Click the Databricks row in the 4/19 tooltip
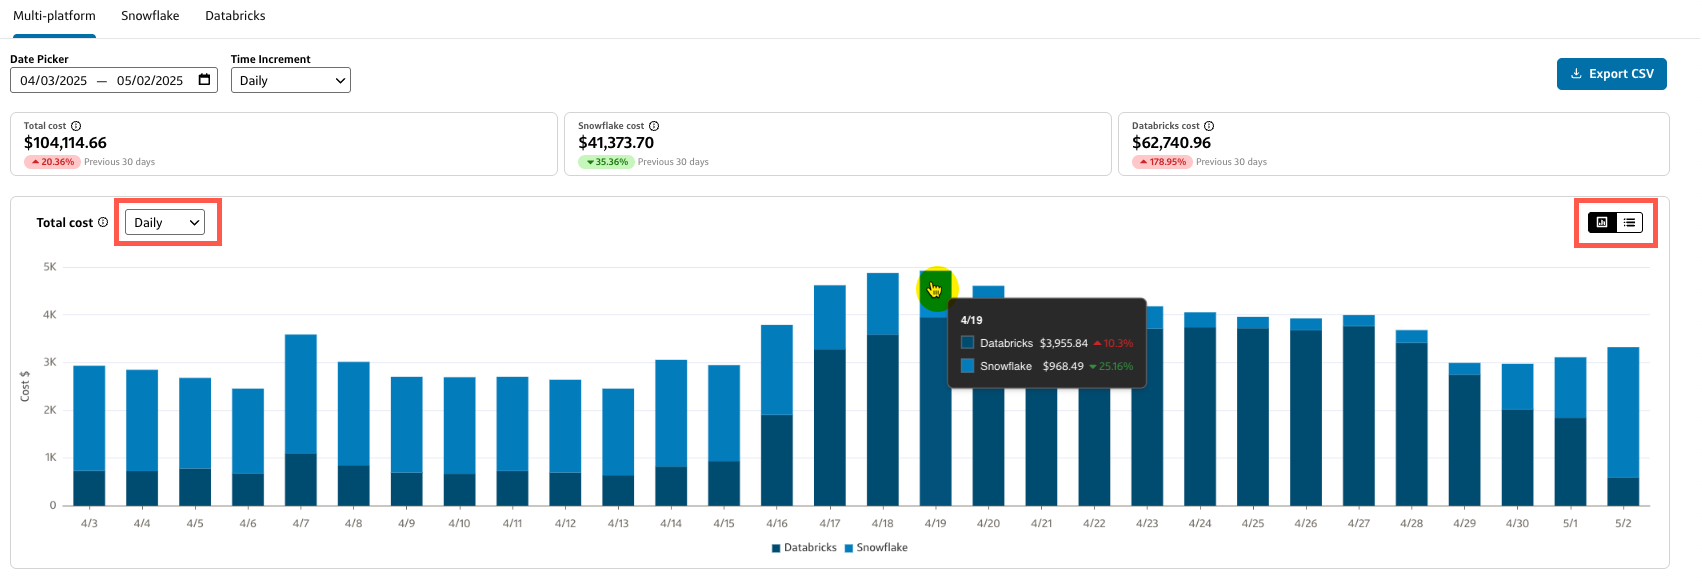 [1047, 343]
